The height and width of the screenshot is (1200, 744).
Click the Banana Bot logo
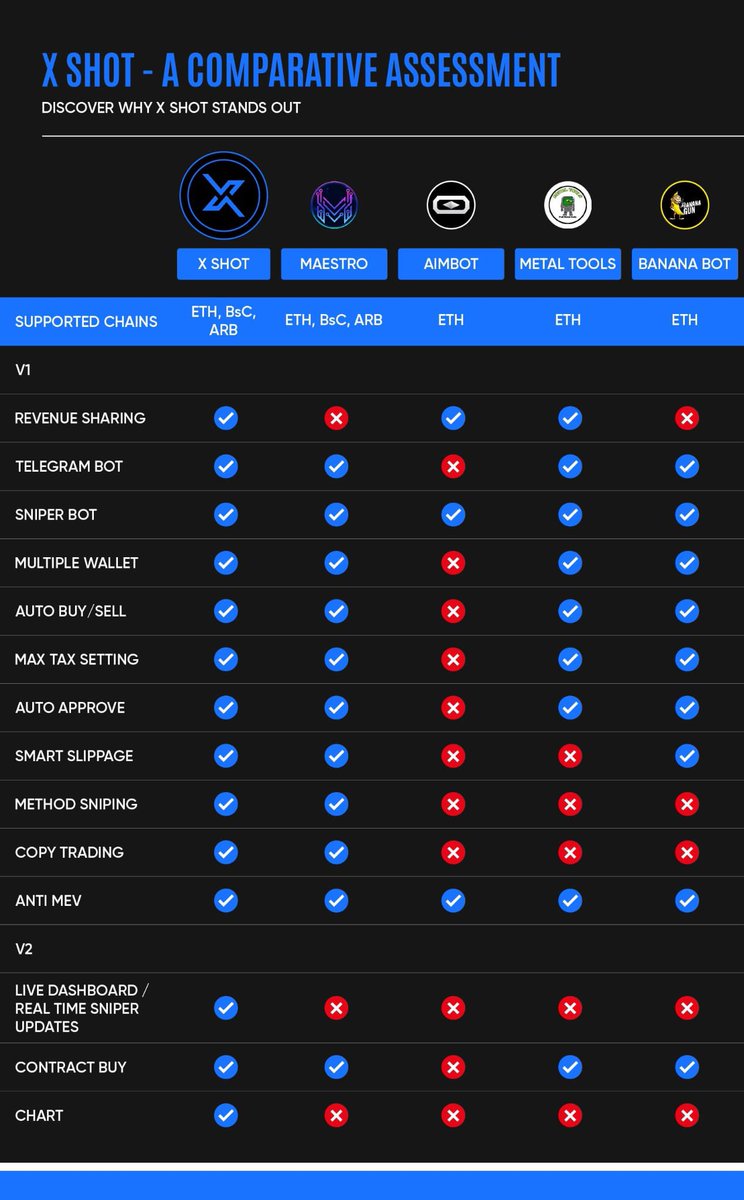click(685, 205)
